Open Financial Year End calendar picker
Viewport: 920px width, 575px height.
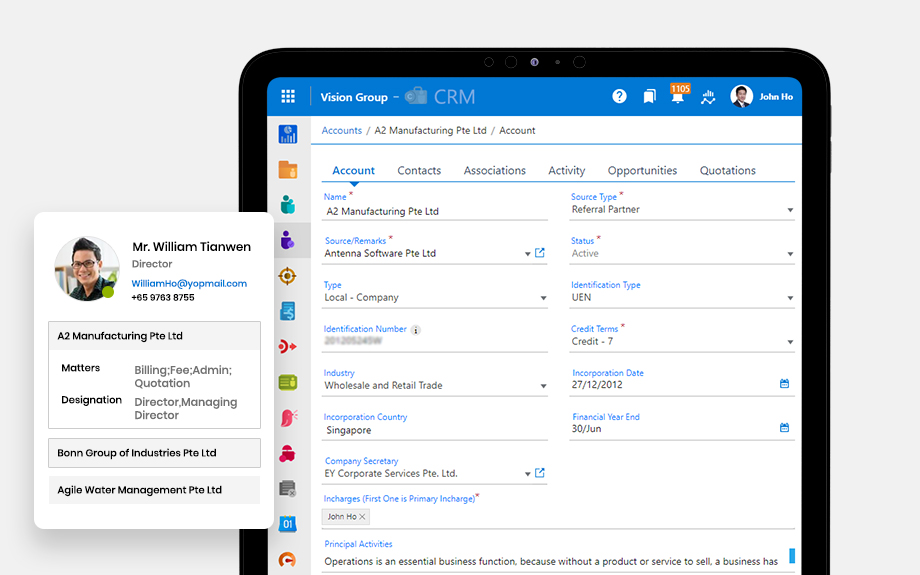[784, 428]
